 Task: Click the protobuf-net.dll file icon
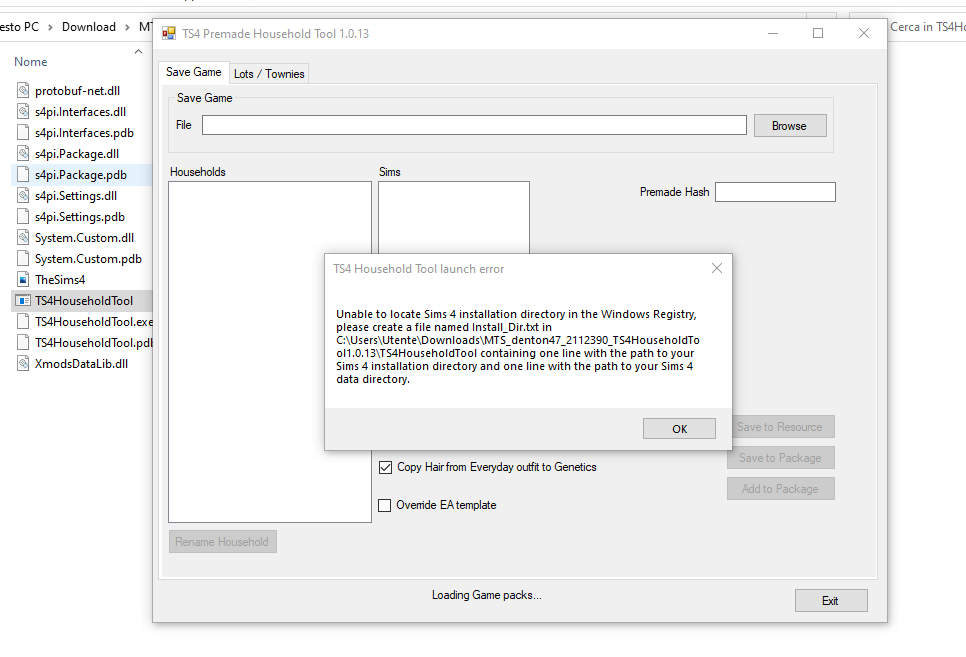23,91
